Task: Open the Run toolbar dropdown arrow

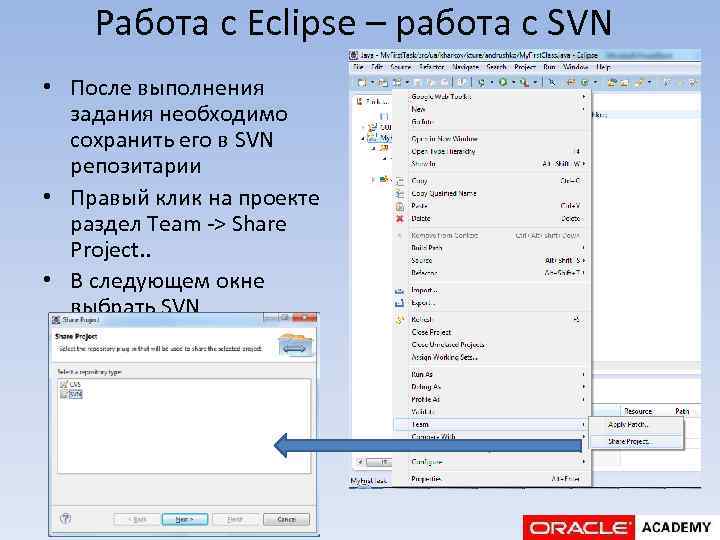Action: [x=513, y=83]
